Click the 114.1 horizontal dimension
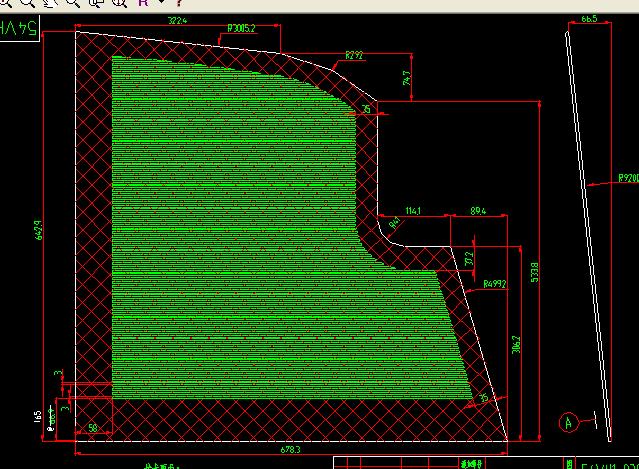This screenshot has width=639, height=469. click(412, 211)
